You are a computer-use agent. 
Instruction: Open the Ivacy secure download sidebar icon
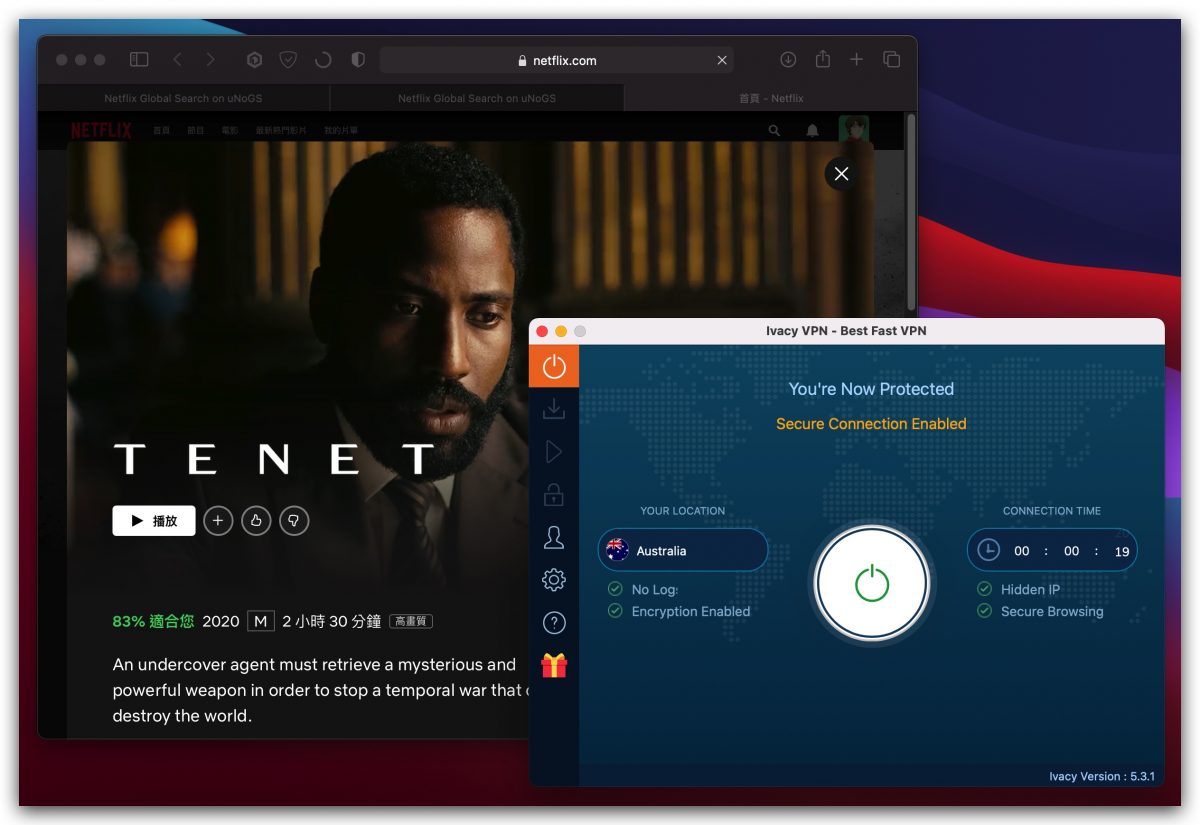(554, 408)
